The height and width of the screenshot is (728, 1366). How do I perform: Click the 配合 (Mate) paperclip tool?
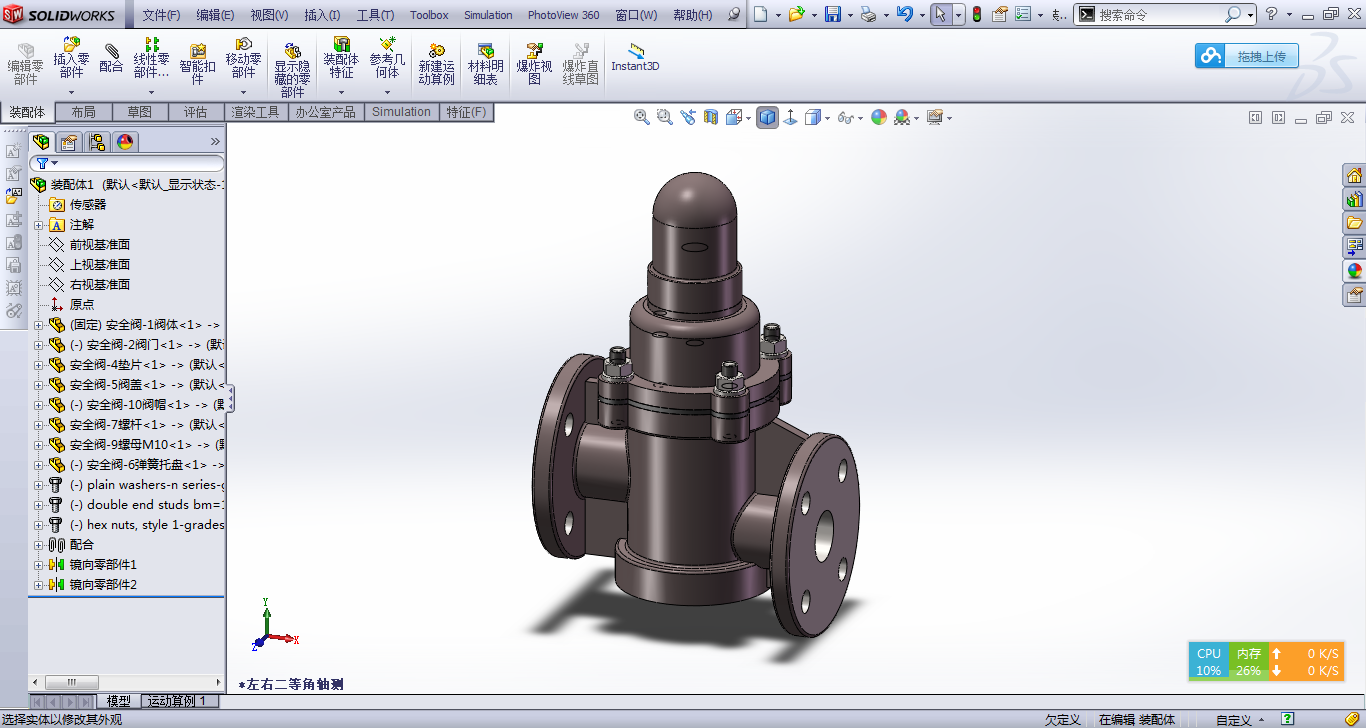111,58
